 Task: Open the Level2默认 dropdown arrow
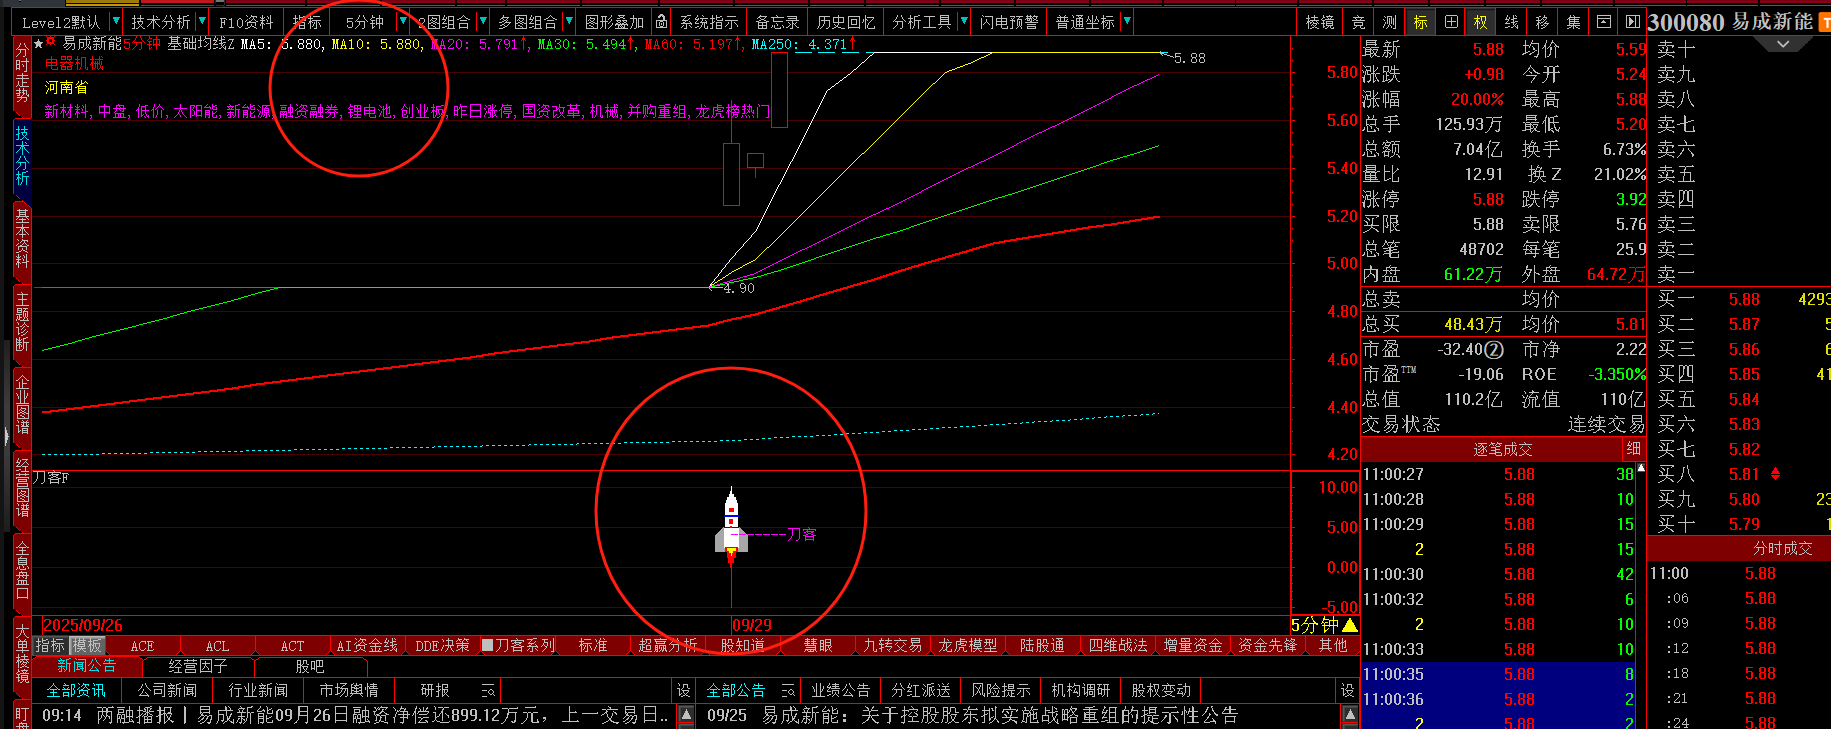point(116,22)
